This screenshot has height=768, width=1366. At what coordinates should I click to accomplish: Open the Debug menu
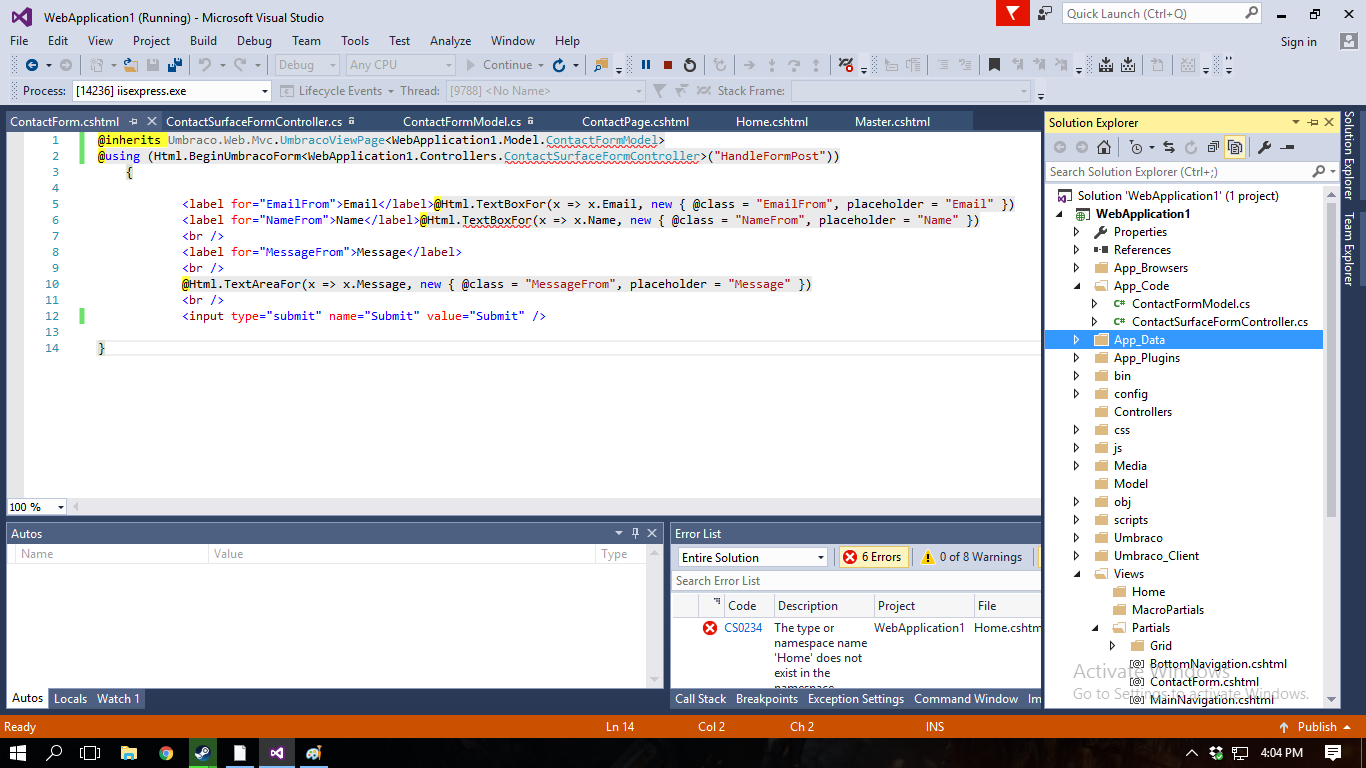click(254, 41)
